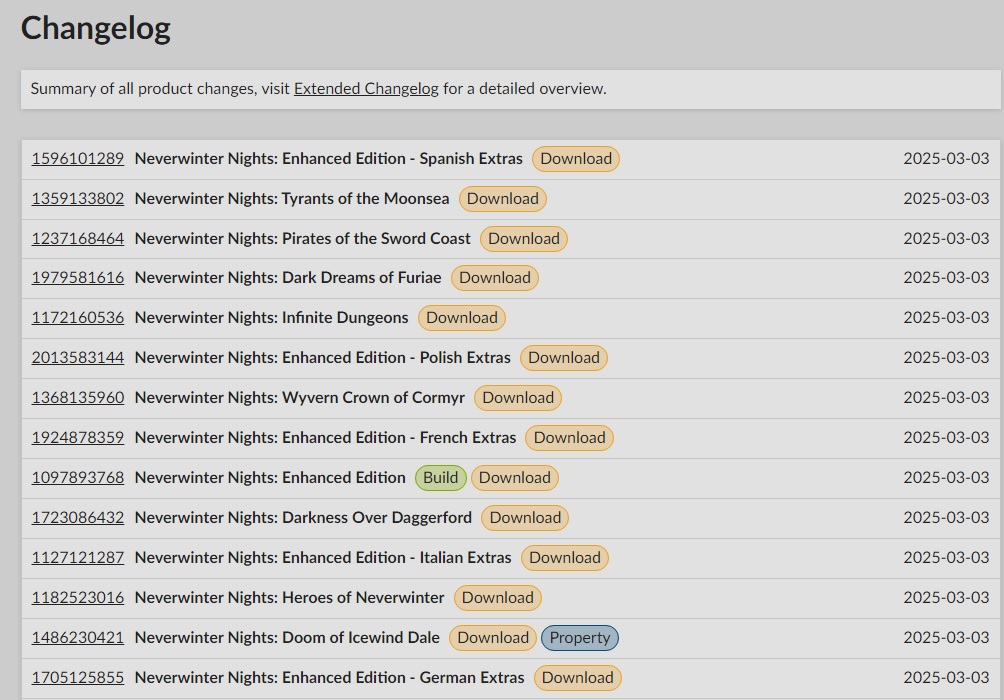Click Download badge for Dark Dreams of Furiae
The width and height of the screenshot is (1004, 700).
[495, 278]
